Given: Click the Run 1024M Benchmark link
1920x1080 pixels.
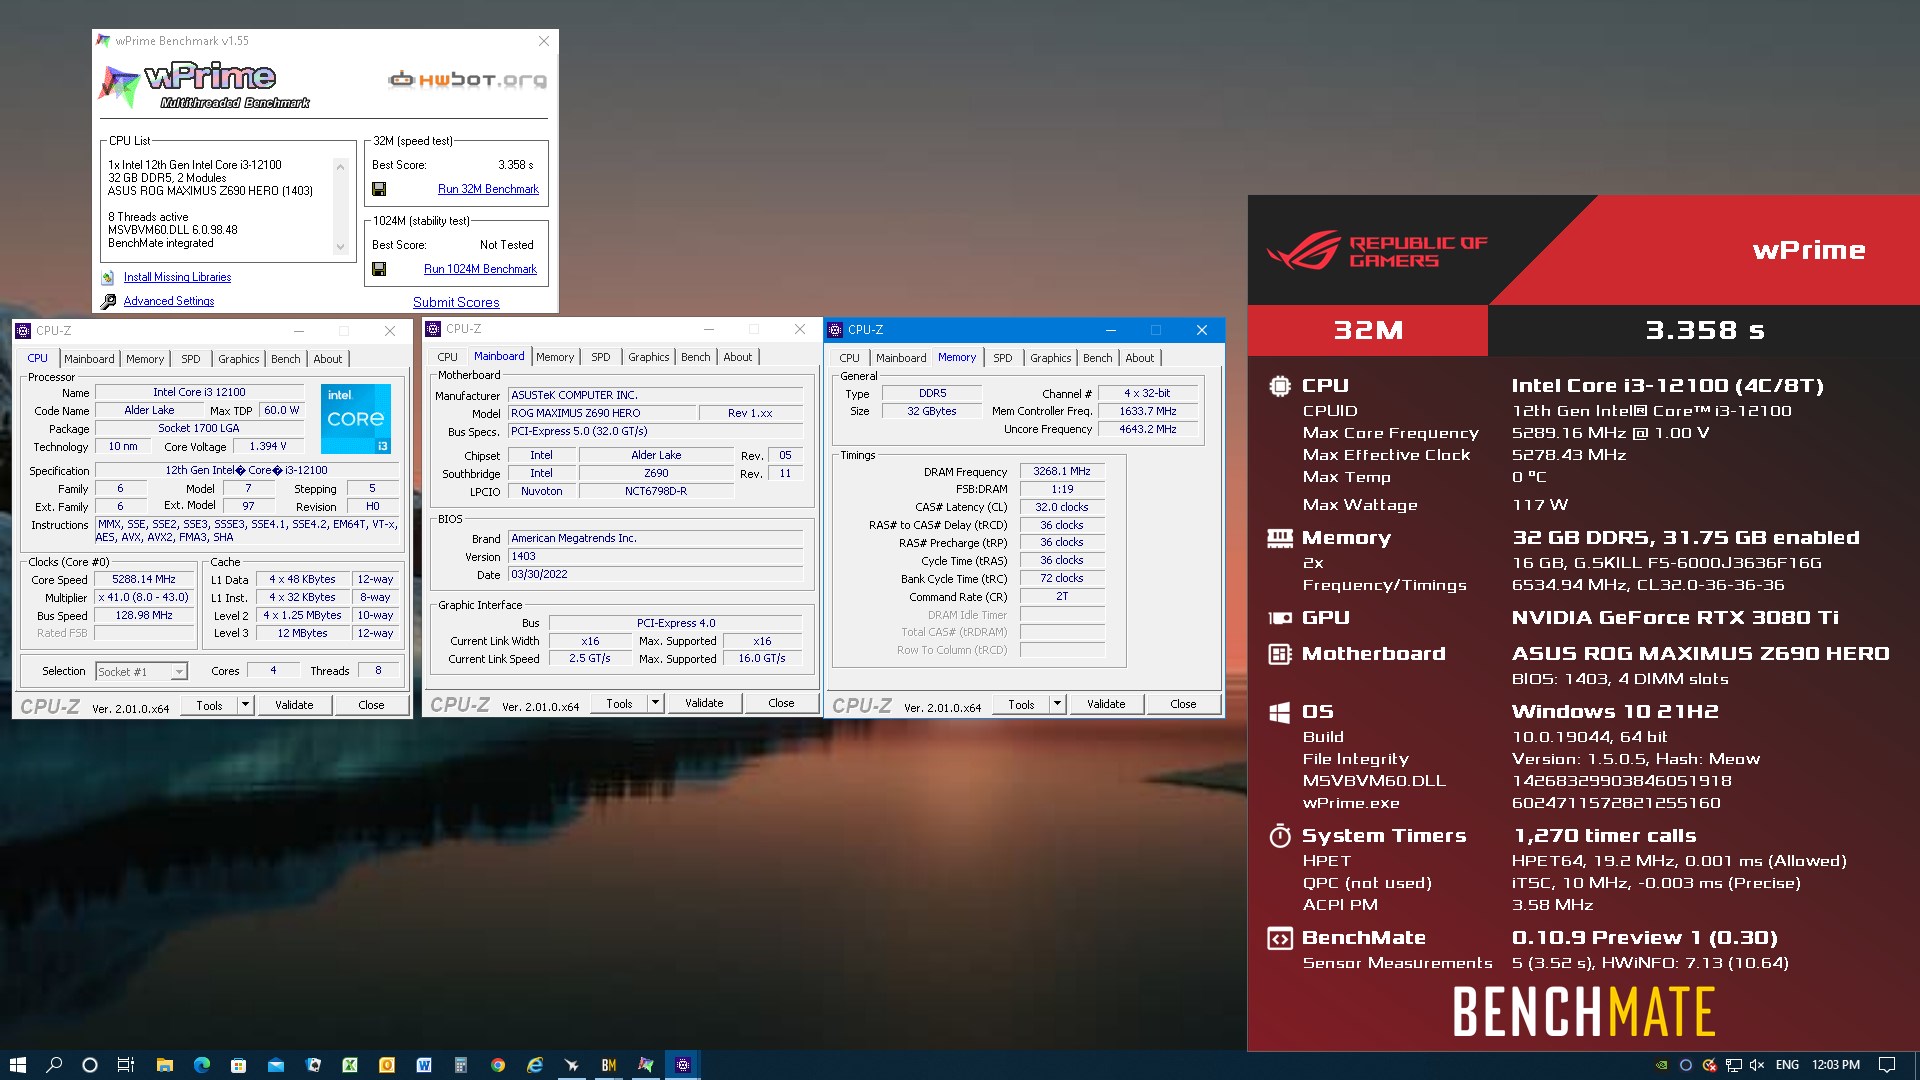Looking at the screenshot, I should click(x=480, y=269).
